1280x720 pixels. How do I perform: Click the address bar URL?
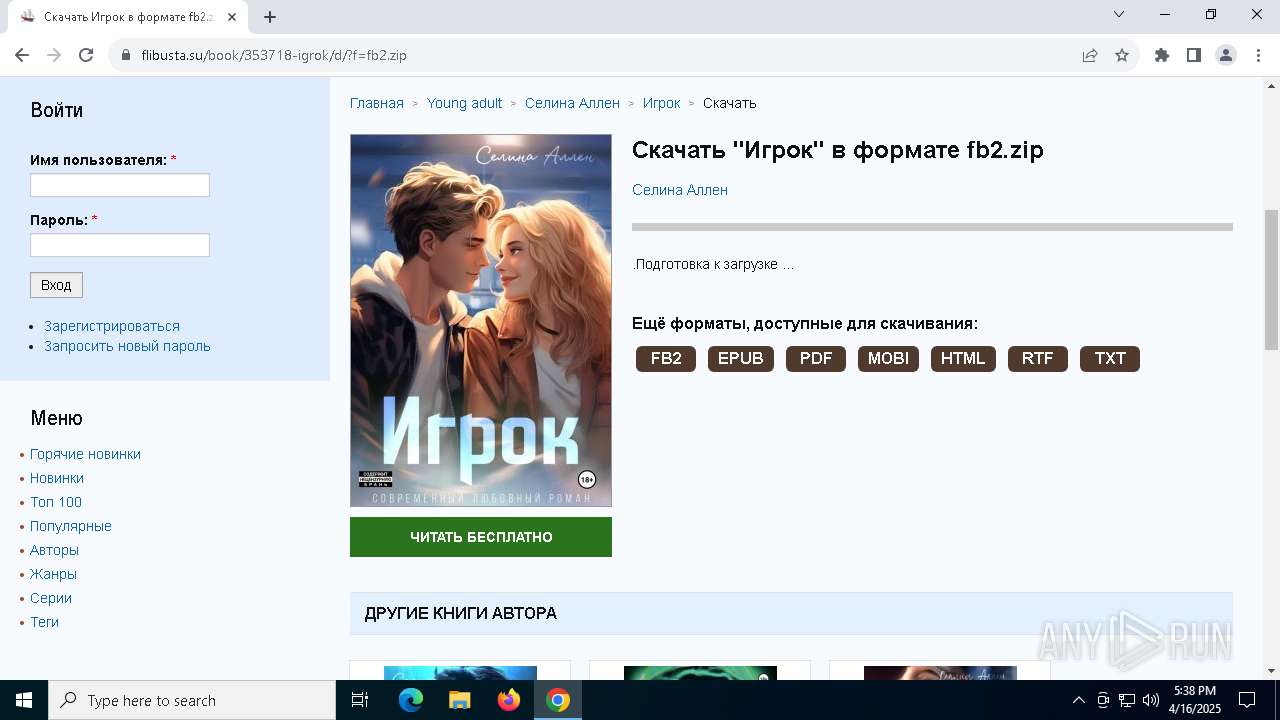coord(273,55)
